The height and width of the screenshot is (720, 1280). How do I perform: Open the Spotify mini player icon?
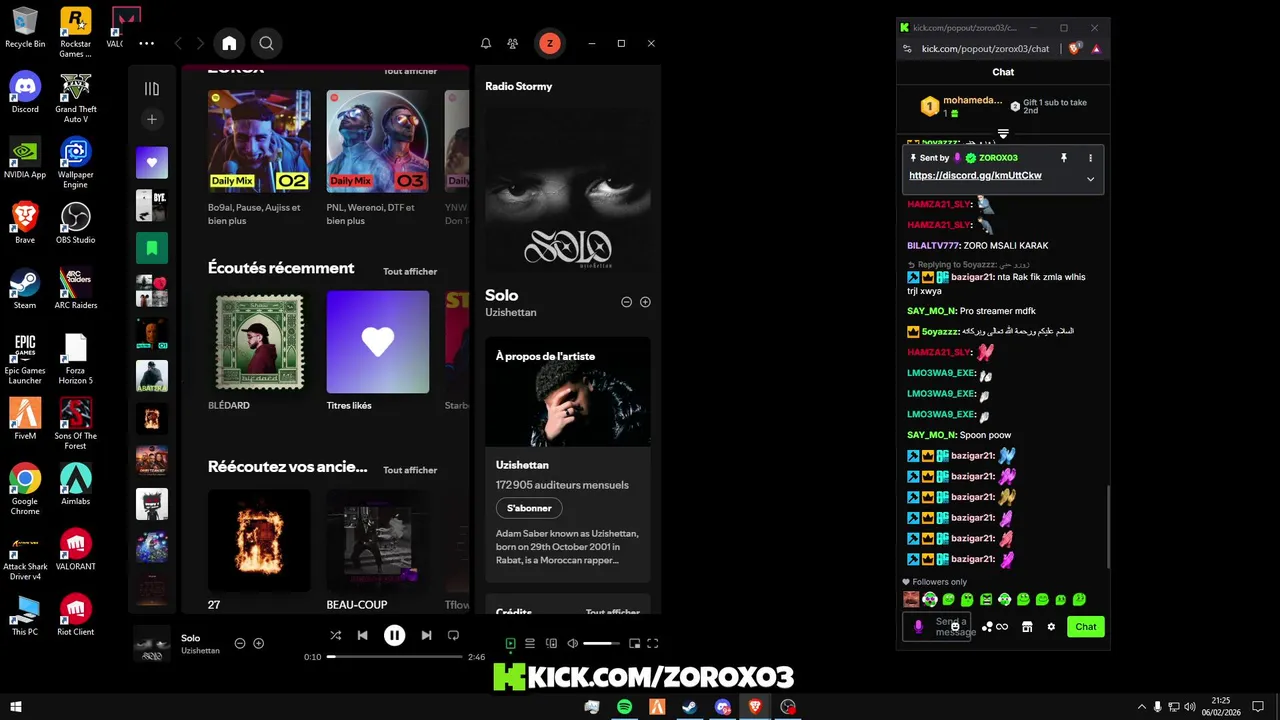pyautogui.click(x=633, y=643)
